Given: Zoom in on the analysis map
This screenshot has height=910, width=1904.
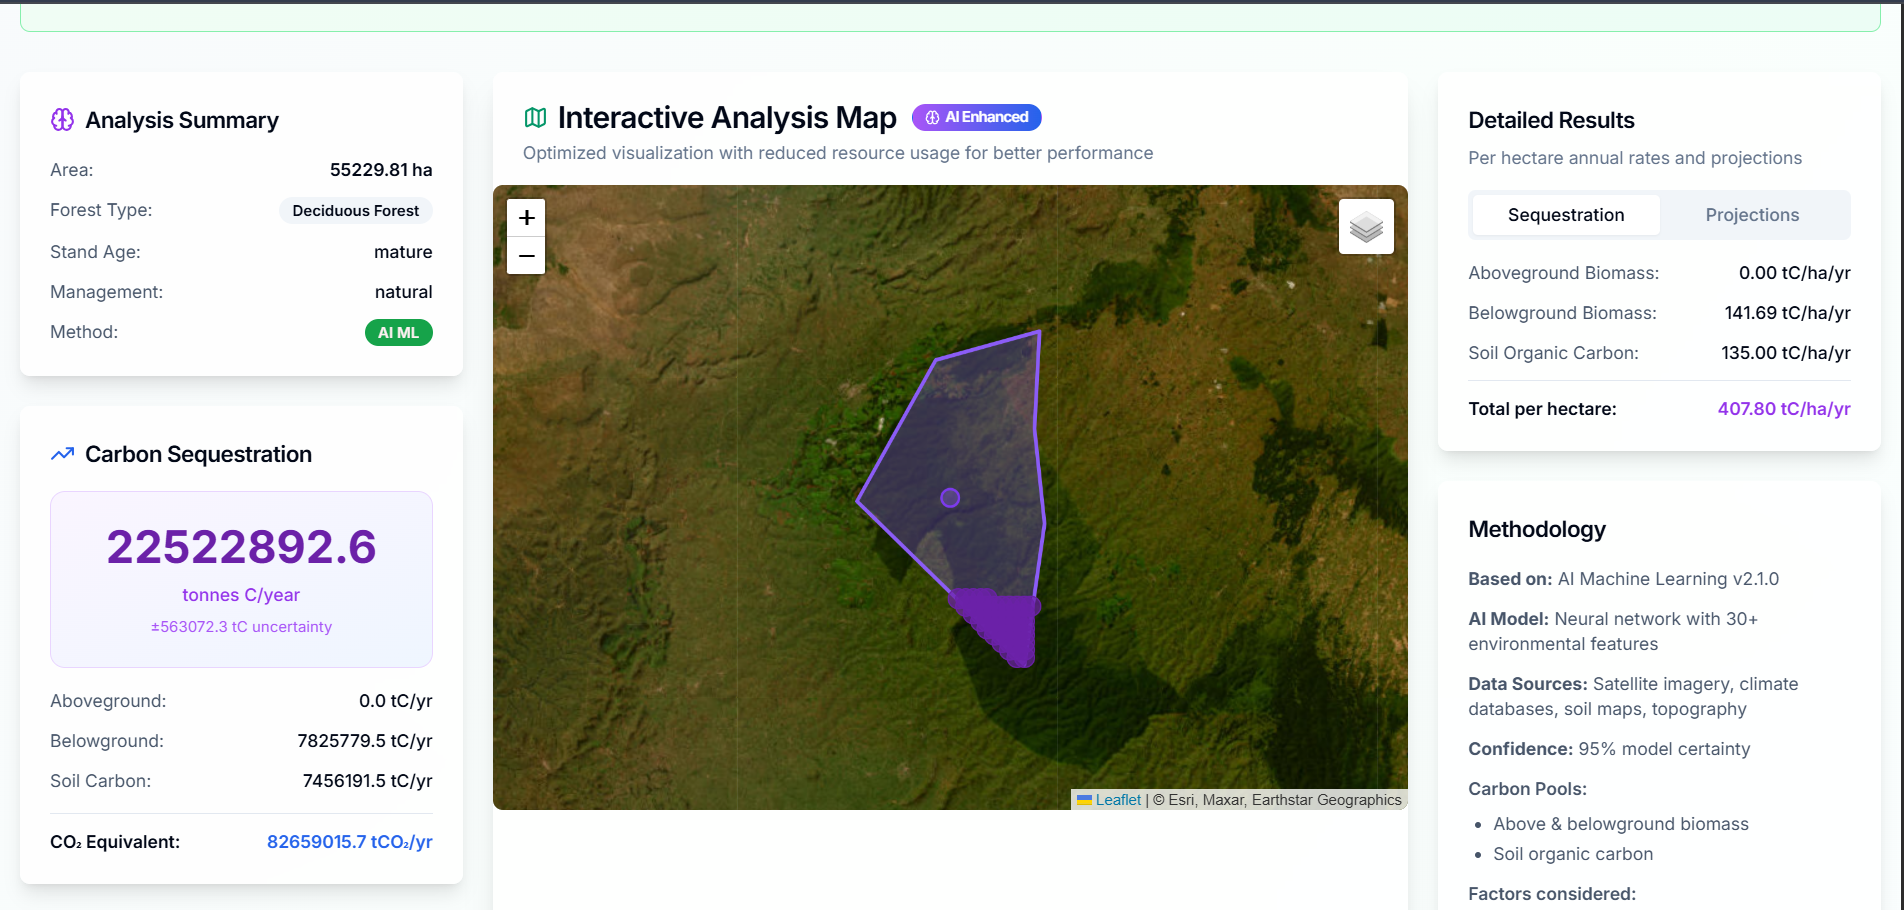Looking at the screenshot, I should pyautogui.click(x=527, y=218).
